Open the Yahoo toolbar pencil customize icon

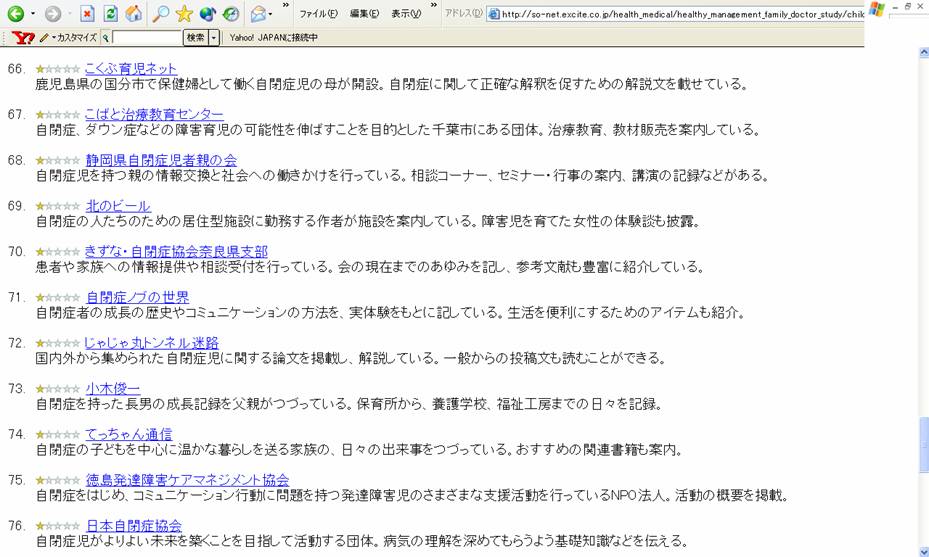tap(44, 37)
